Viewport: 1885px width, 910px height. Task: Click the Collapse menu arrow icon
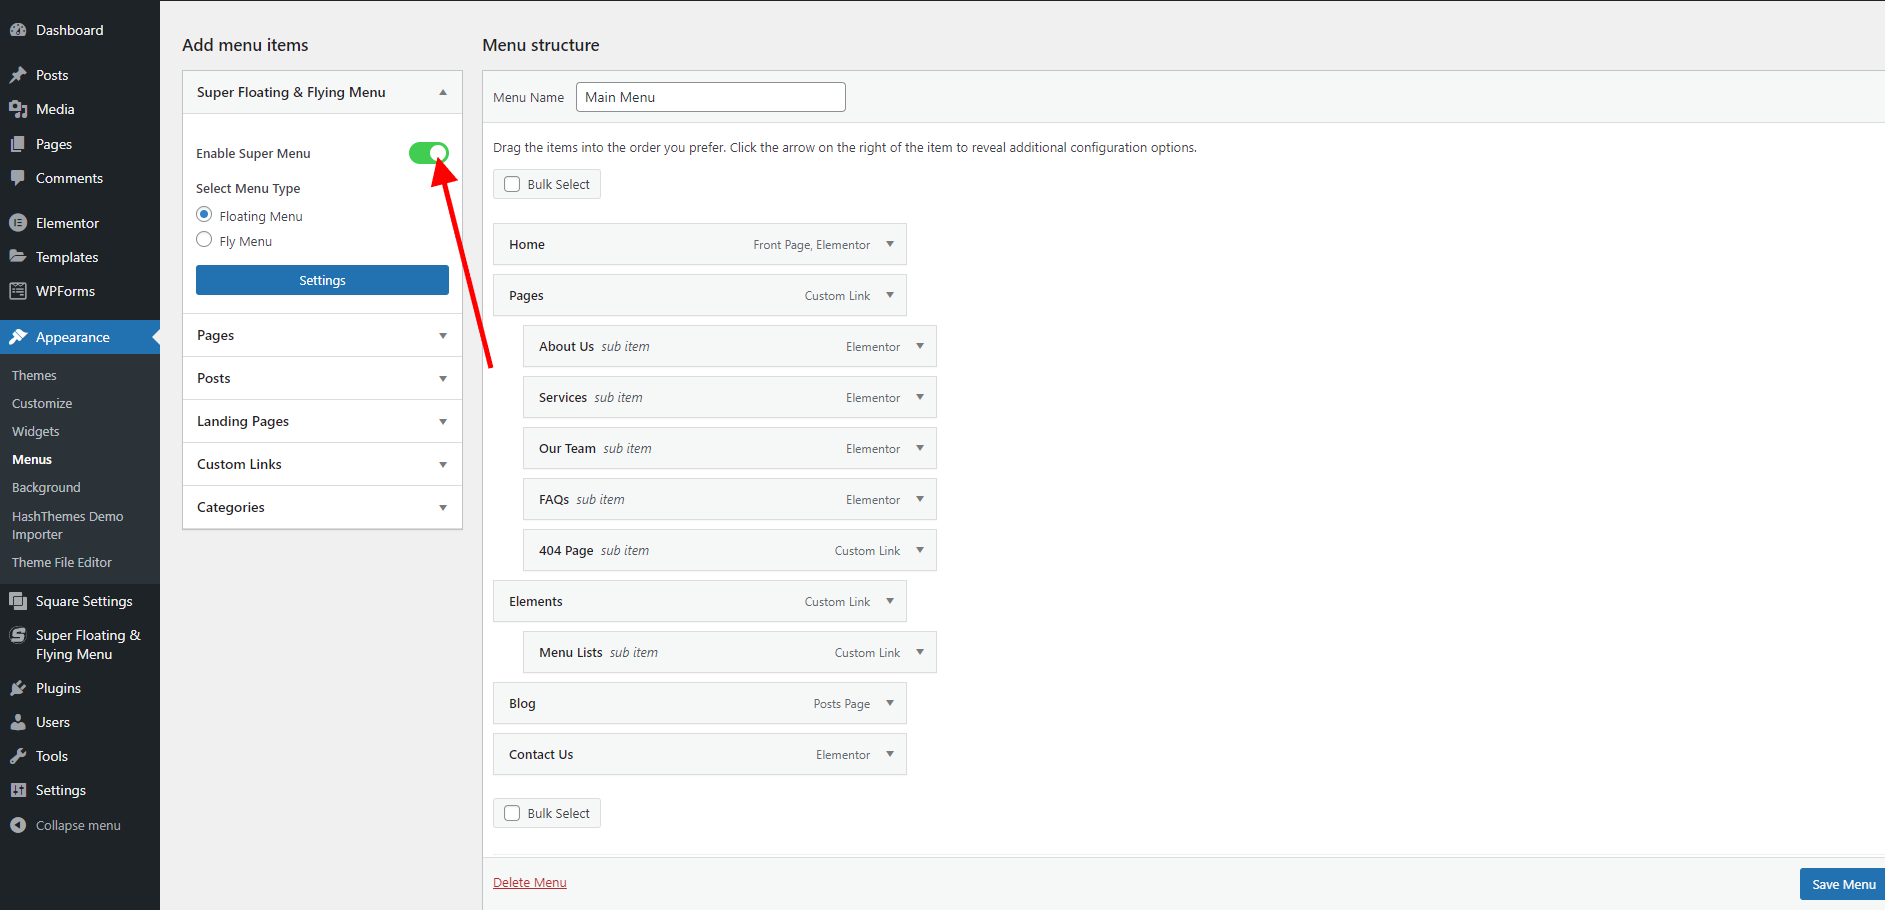18,825
